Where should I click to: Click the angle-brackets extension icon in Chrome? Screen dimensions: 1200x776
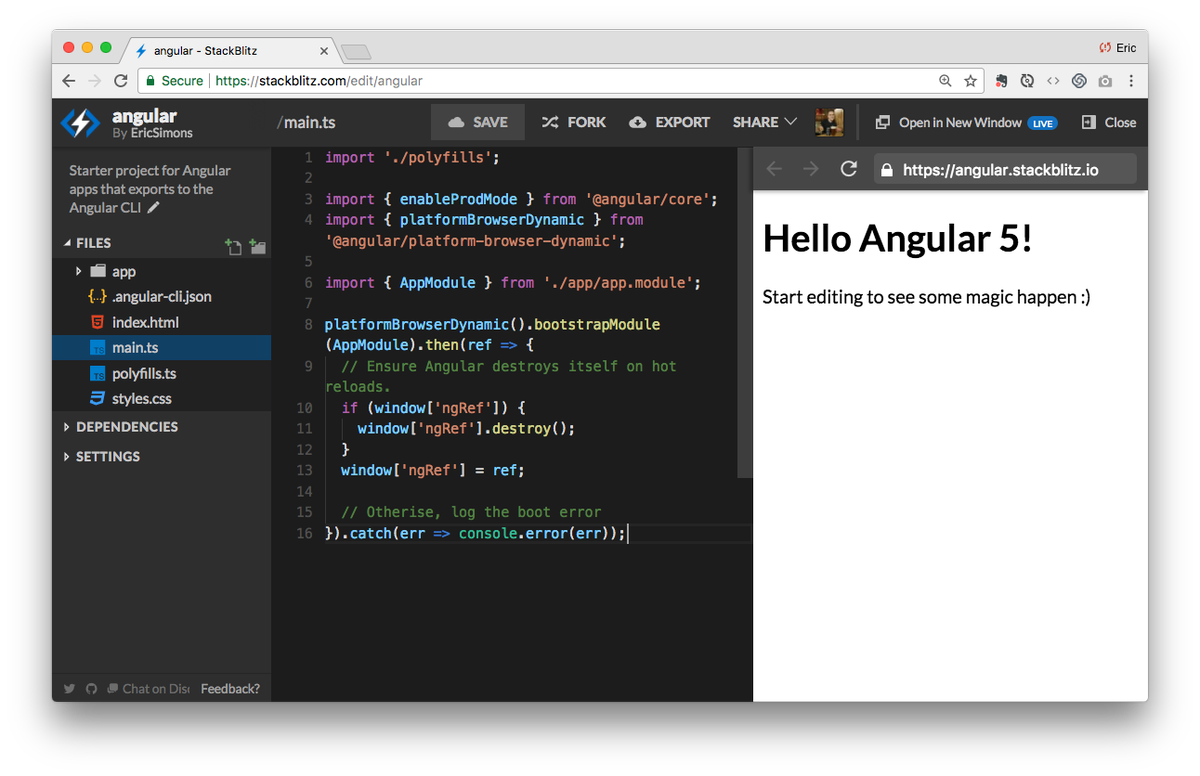pyautogui.click(x=1053, y=81)
